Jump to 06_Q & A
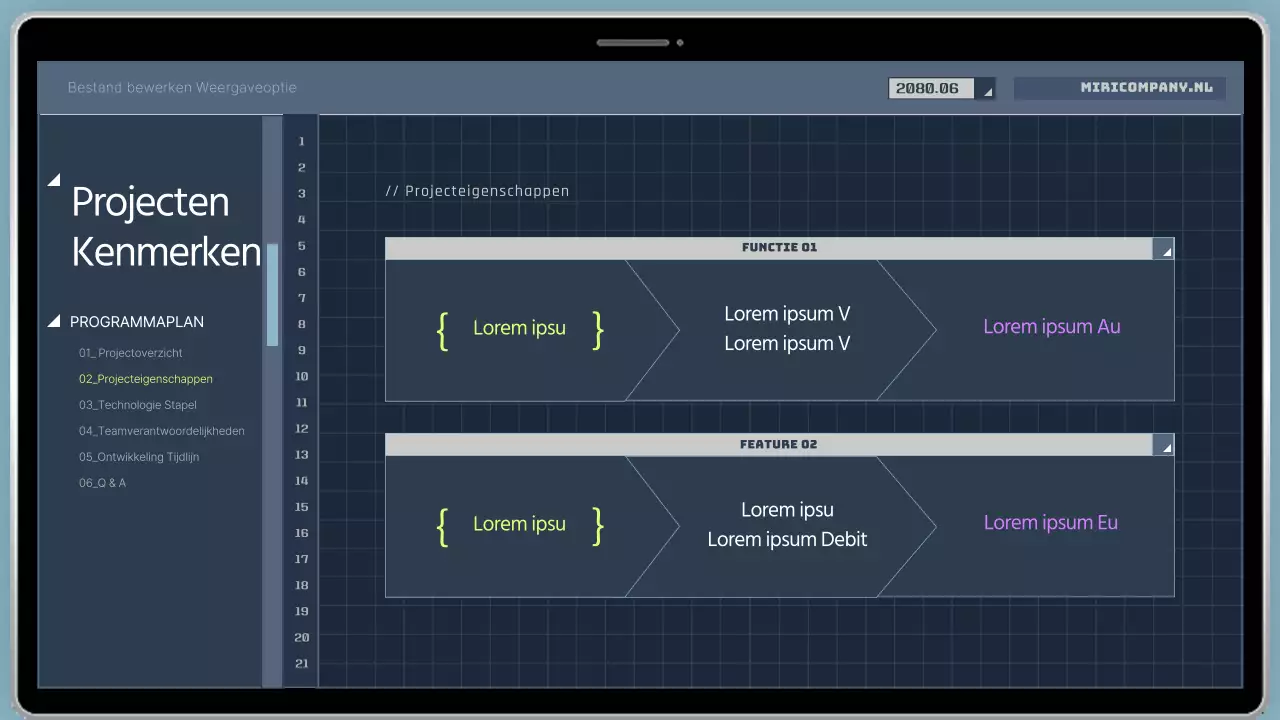This screenshot has width=1280, height=720. point(102,483)
